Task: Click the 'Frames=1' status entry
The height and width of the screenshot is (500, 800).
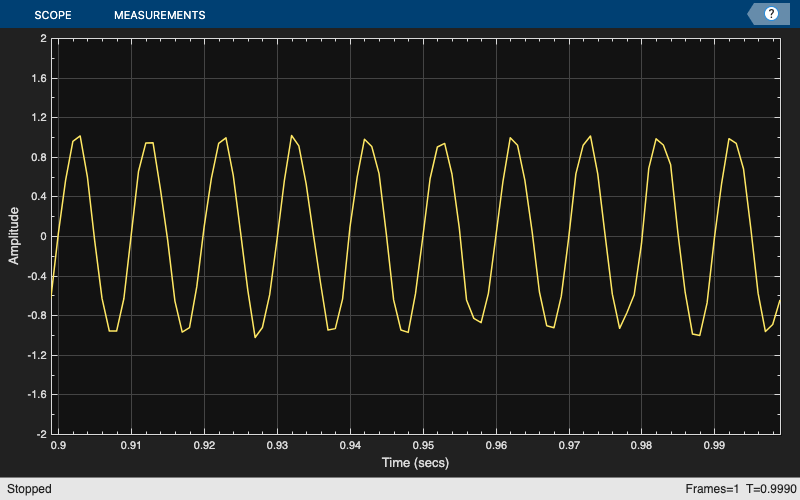Action: [711, 489]
